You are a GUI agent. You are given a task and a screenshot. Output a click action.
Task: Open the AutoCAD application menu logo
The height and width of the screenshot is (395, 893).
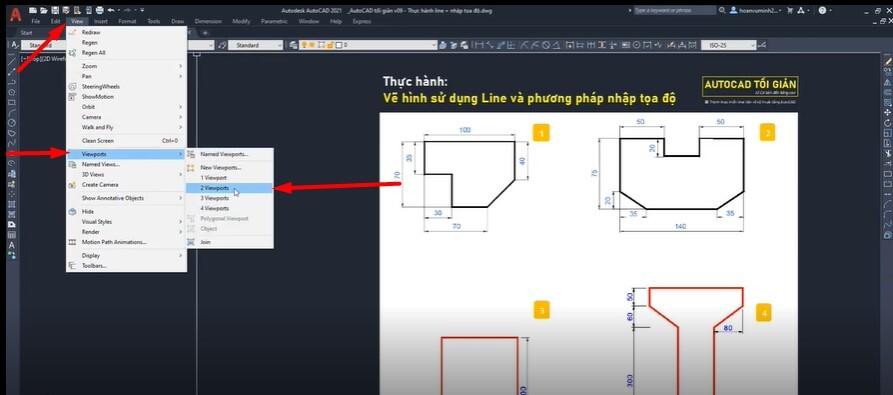pos(15,14)
